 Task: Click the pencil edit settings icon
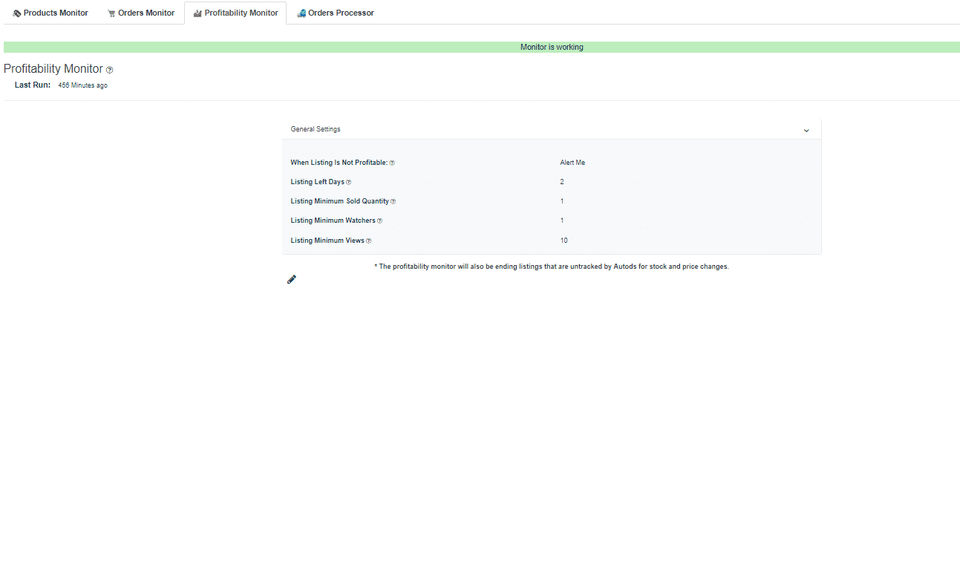[x=291, y=280]
